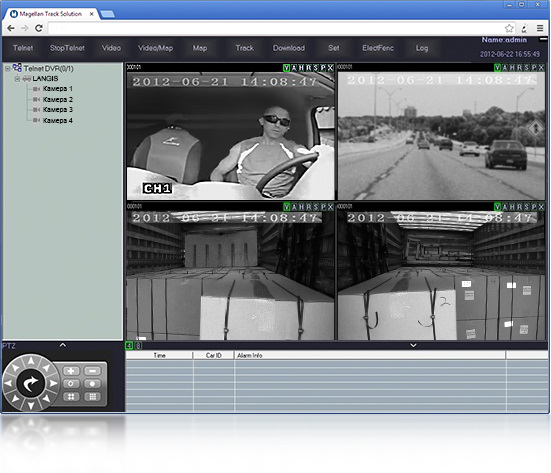Viewport: 551px width, 473px height.
Task: Switch to nine-window grid layout in PTZ panel
Action: (x=92, y=397)
